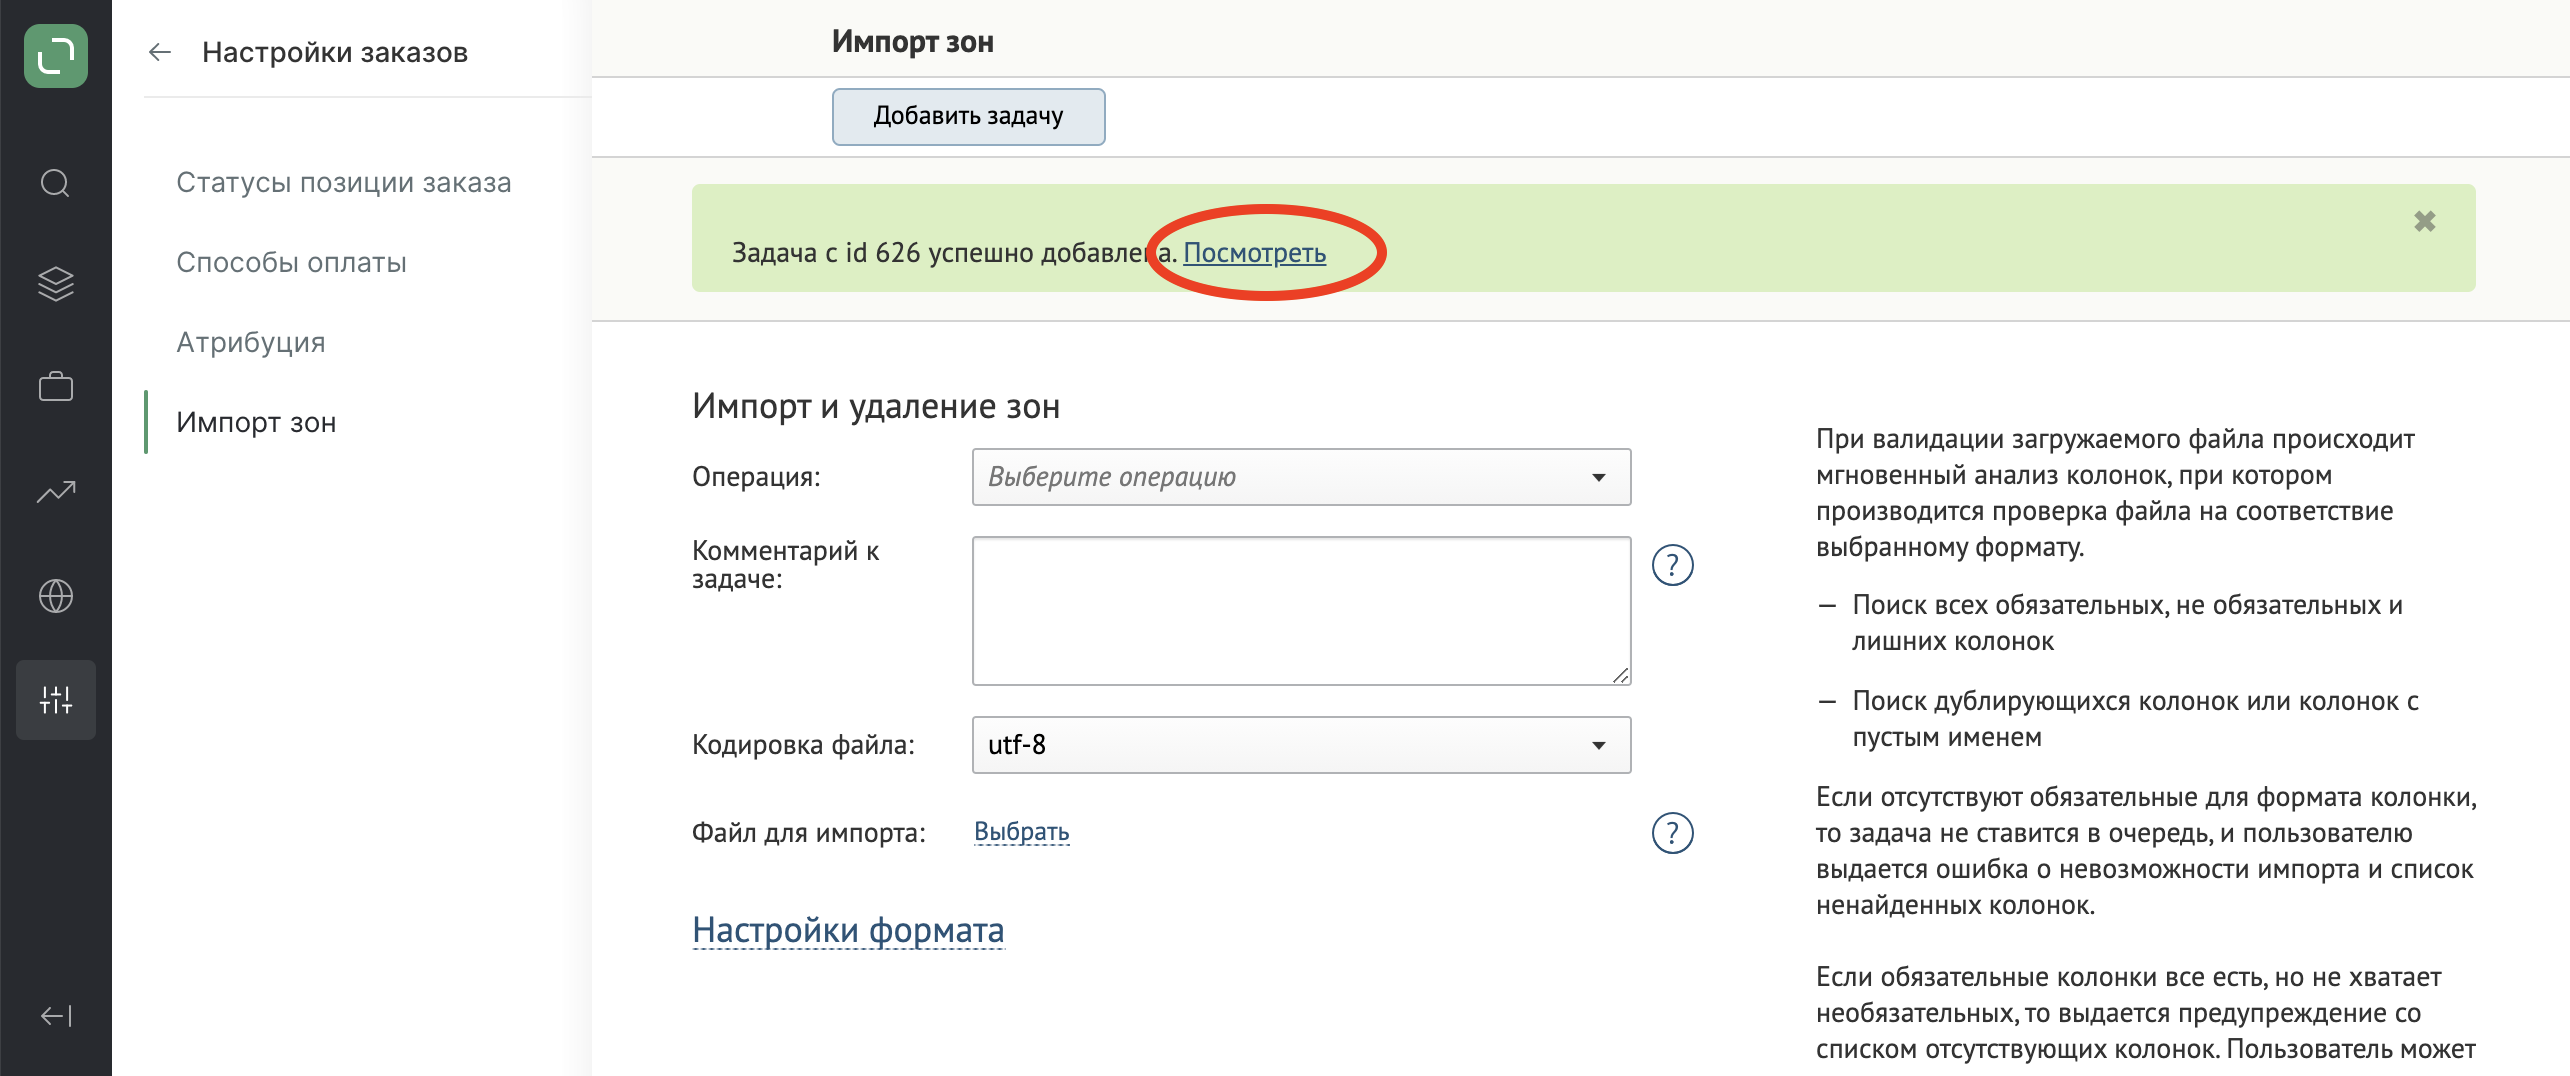Screen dimensions: 2570x1076
Task: Open the trending chart icon in sidebar
Action: pyautogui.click(x=56, y=491)
